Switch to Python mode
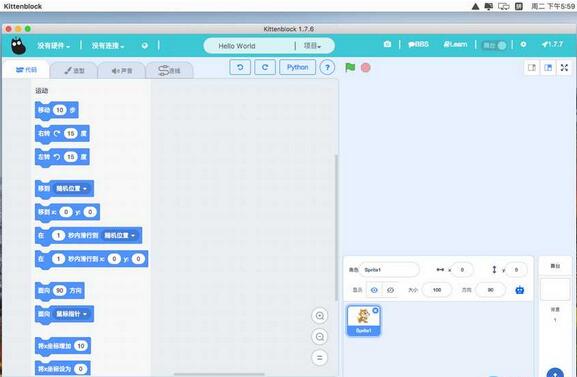The width and height of the screenshot is (577, 377). tap(297, 67)
